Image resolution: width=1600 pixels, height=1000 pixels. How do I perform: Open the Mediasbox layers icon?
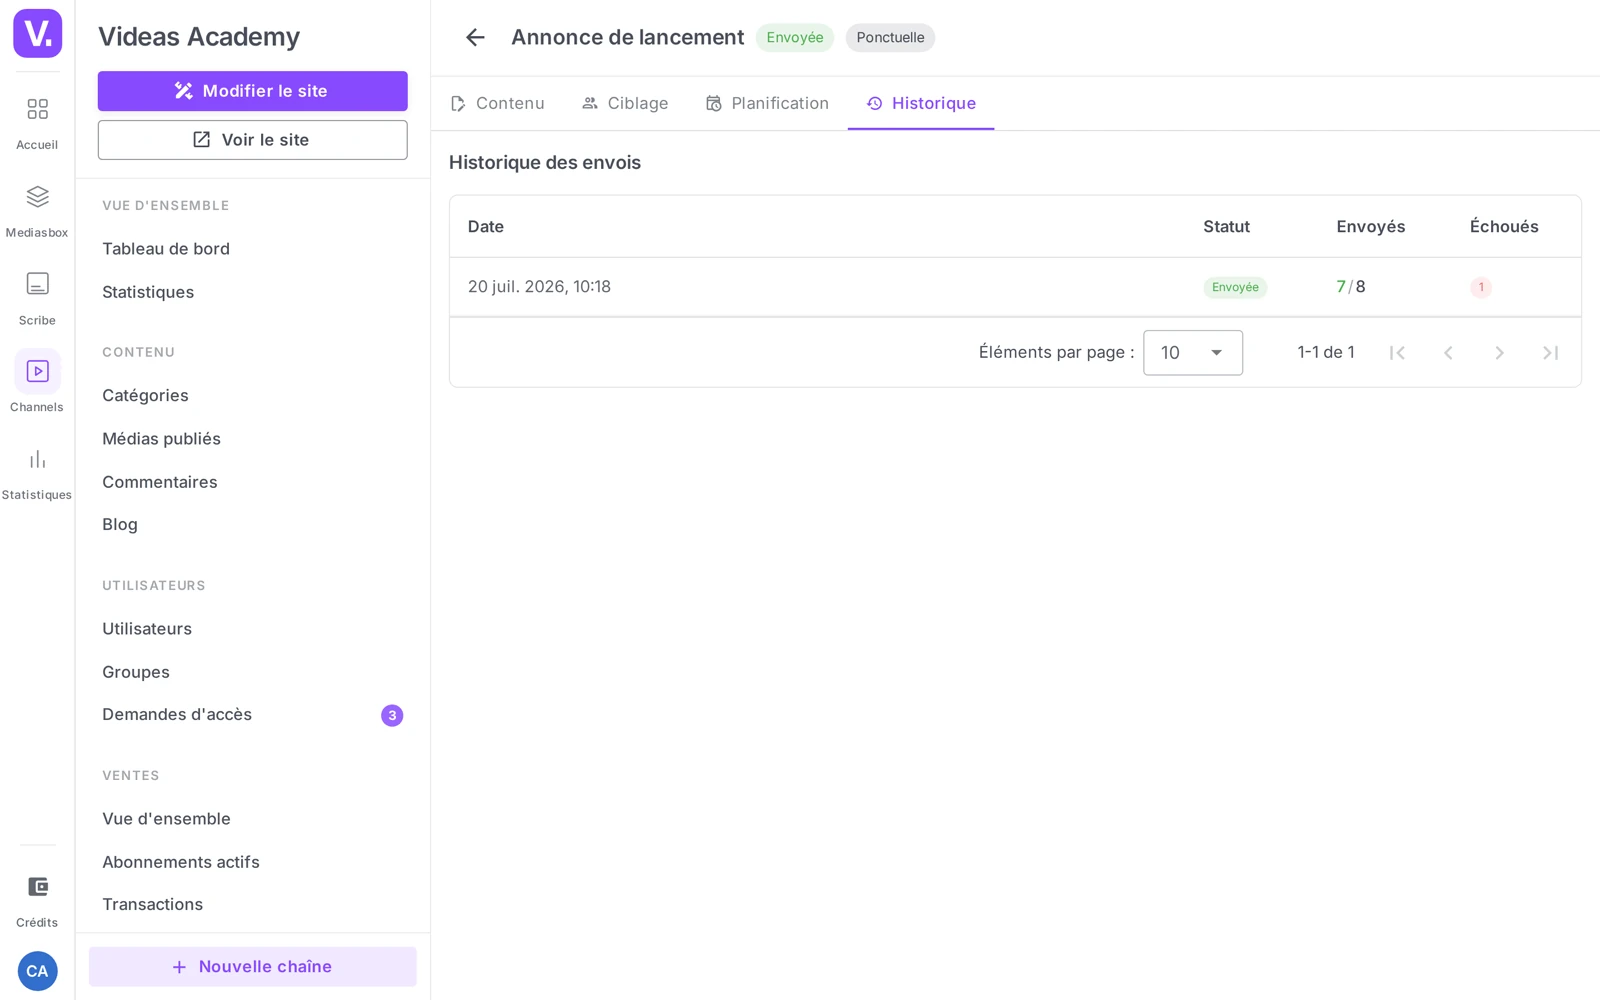pos(37,196)
